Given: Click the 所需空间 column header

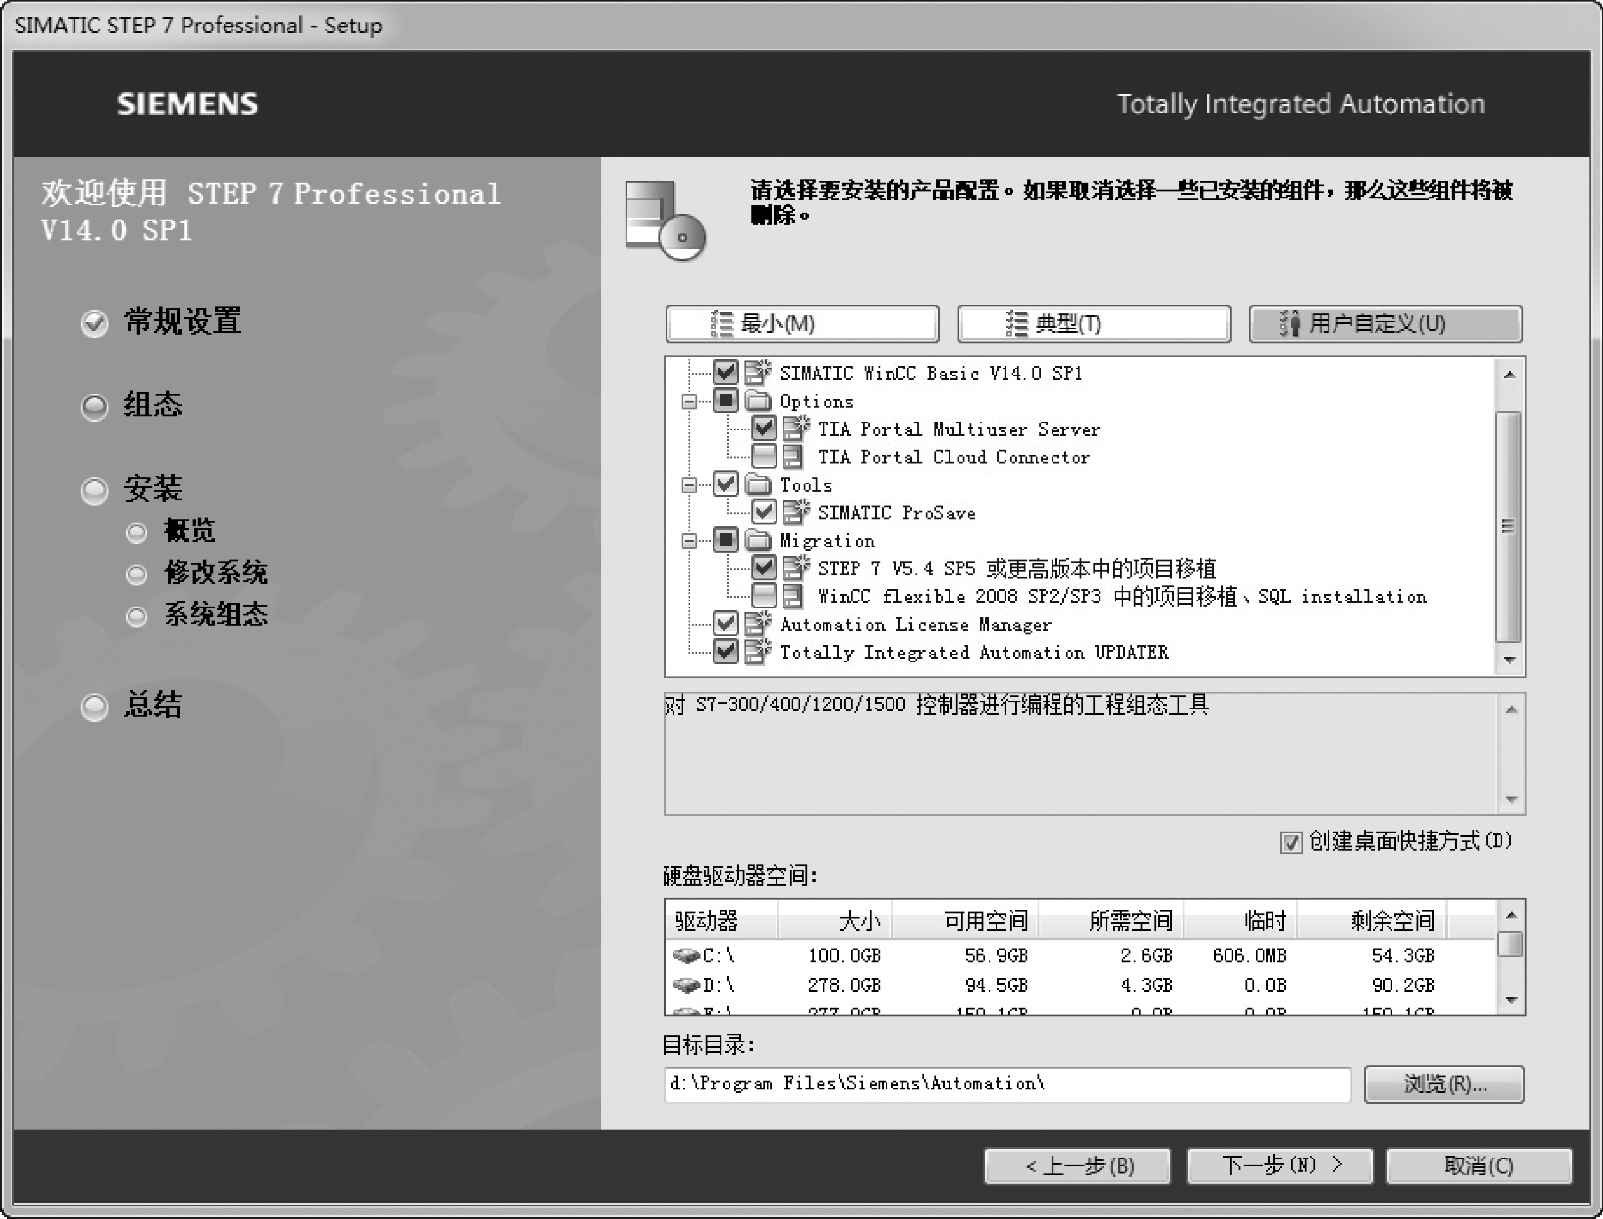Looking at the screenshot, I should 1111,920.
